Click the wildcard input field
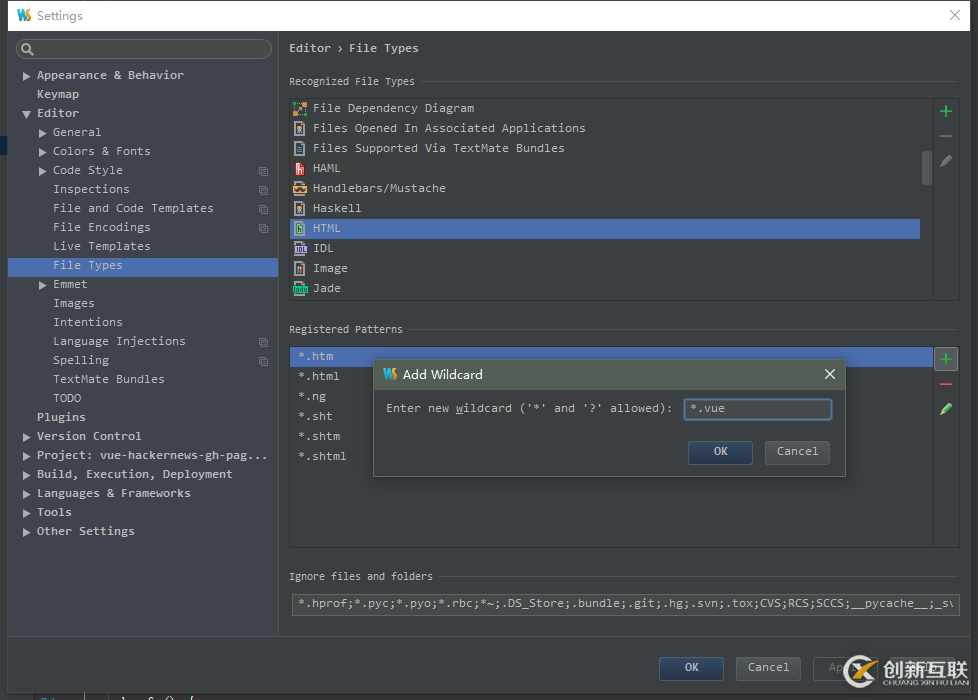This screenshot has width=978, height=700. click(758, 409)
